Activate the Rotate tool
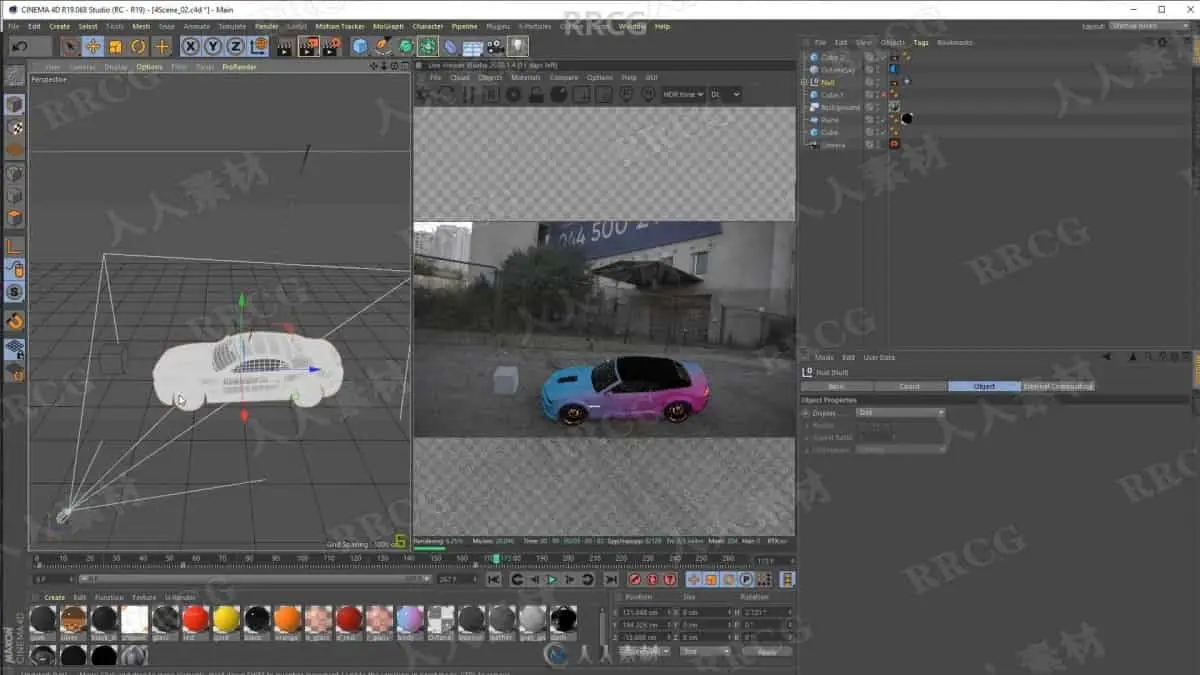This screenshot has width=1200, height=675. pos(138,46)
